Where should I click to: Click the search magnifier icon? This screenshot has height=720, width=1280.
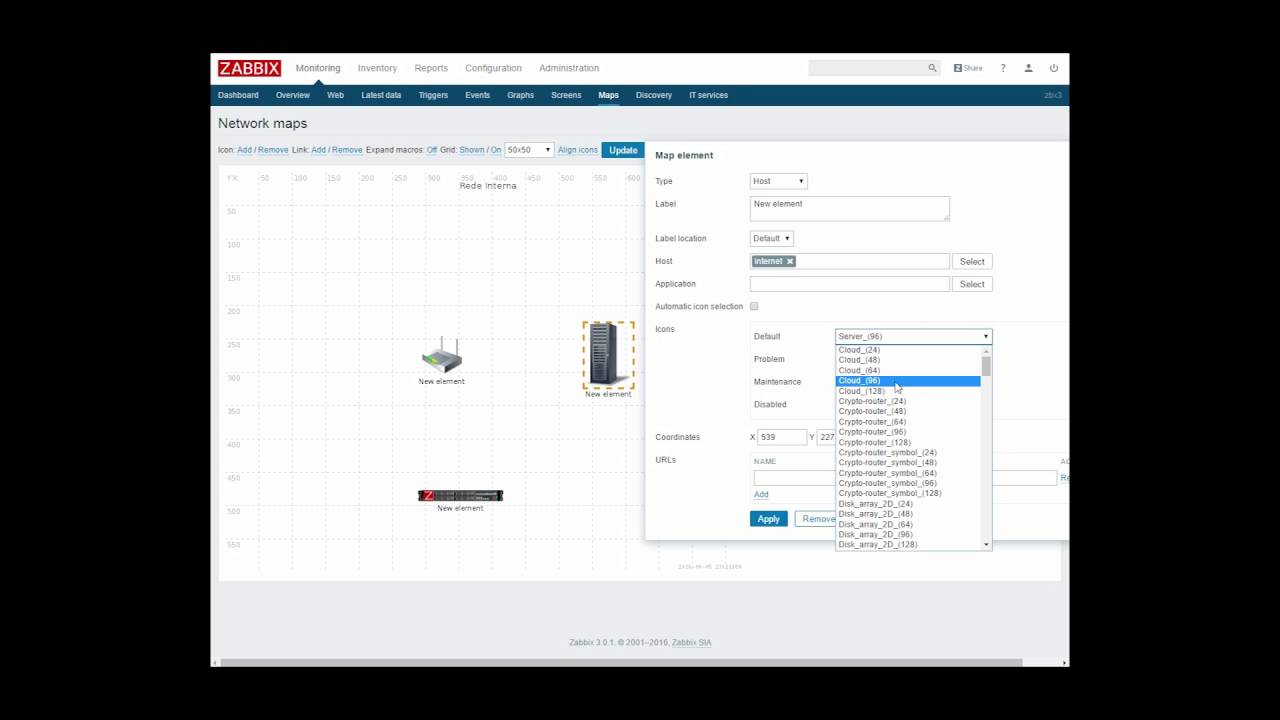tap(932, 68)
